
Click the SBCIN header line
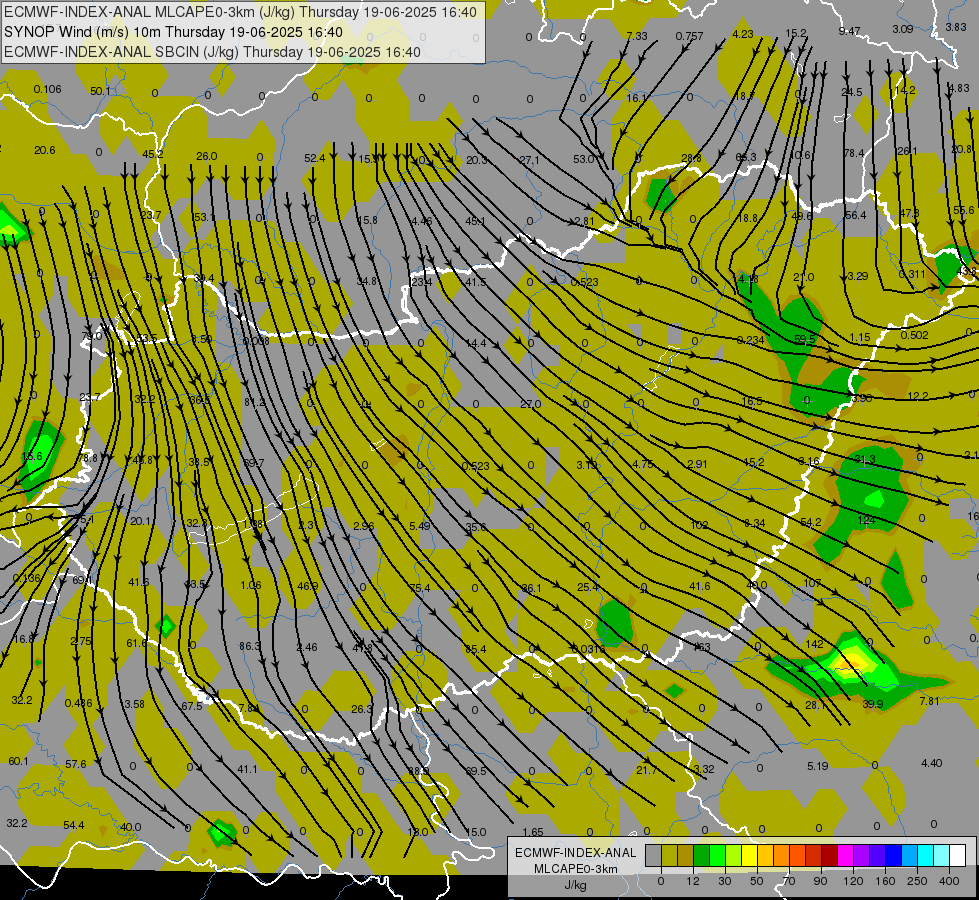212,52
